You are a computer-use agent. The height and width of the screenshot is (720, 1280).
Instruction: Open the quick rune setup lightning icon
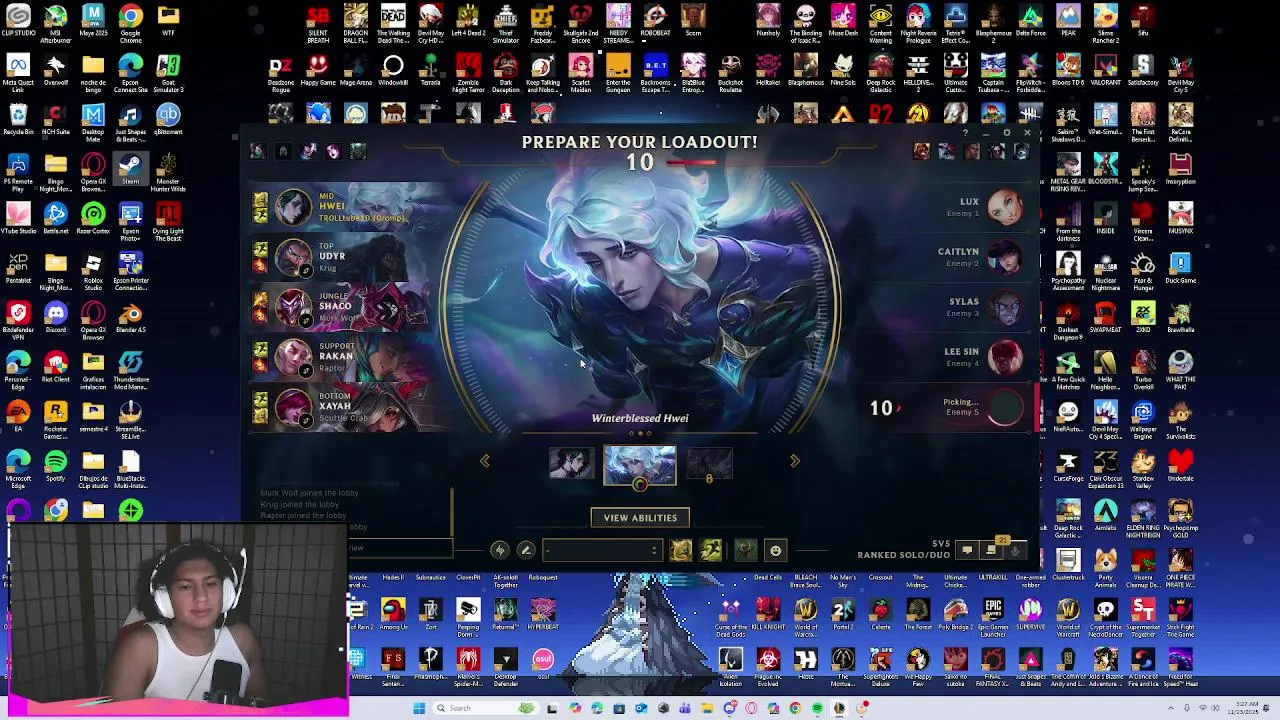tap(500, 550)
